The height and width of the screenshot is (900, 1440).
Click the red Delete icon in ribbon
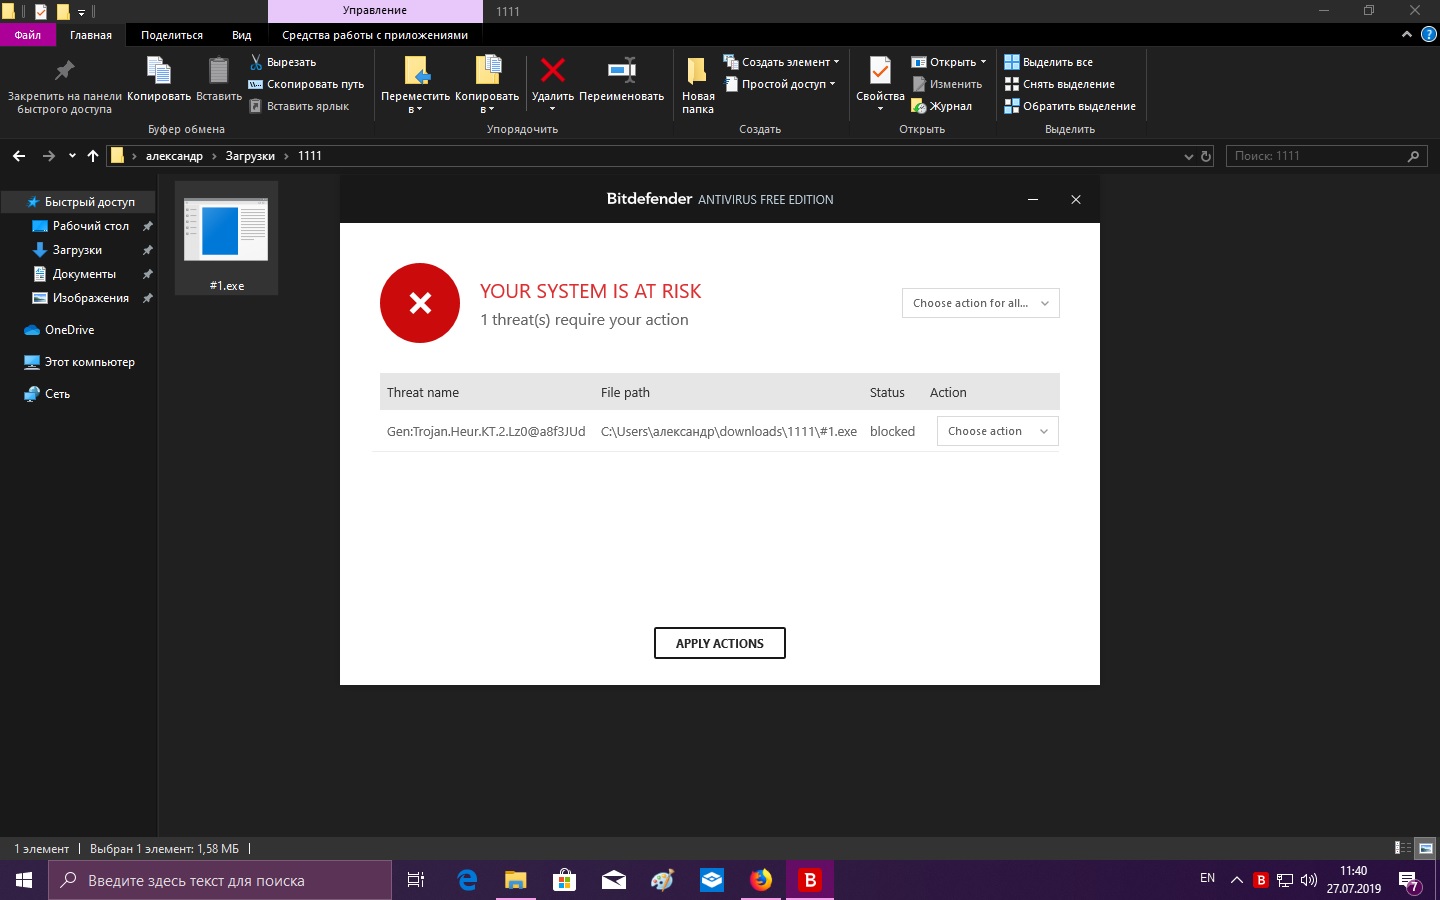click(x=552, y=72)
